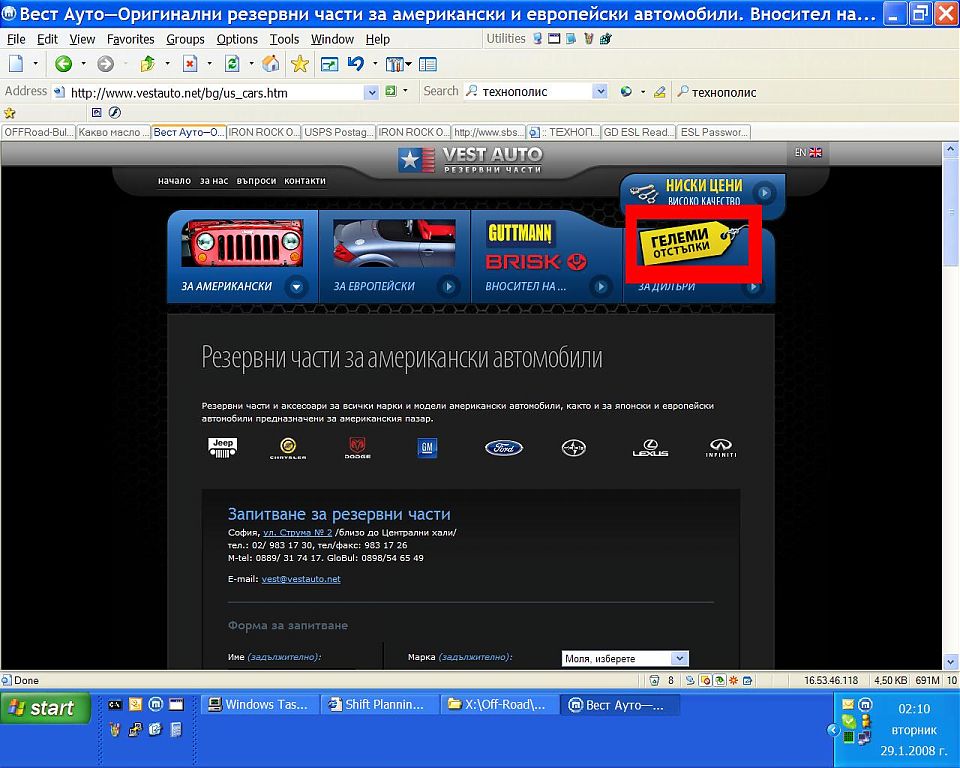Click the технополис search input field
This screenshot has height=768, width=960.
(536, 92)
